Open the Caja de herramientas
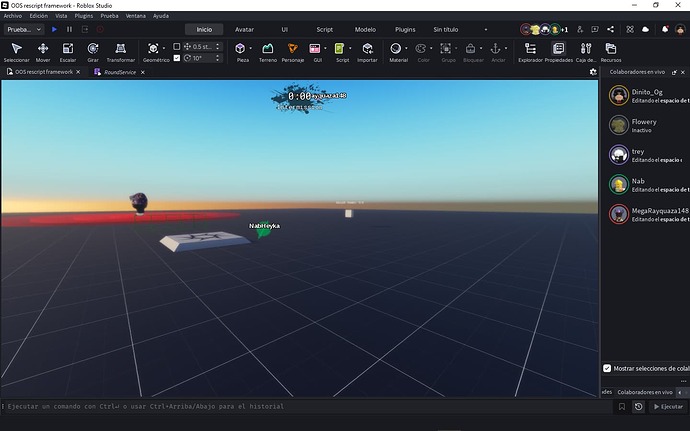Image resolution: width=690 pixels, height=431 pixels. coord(586,52)
